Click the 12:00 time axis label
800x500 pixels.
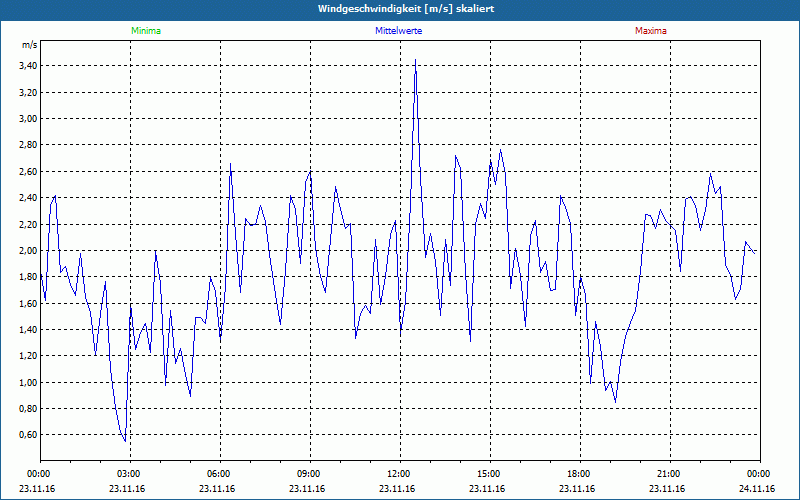click(397, 474)
